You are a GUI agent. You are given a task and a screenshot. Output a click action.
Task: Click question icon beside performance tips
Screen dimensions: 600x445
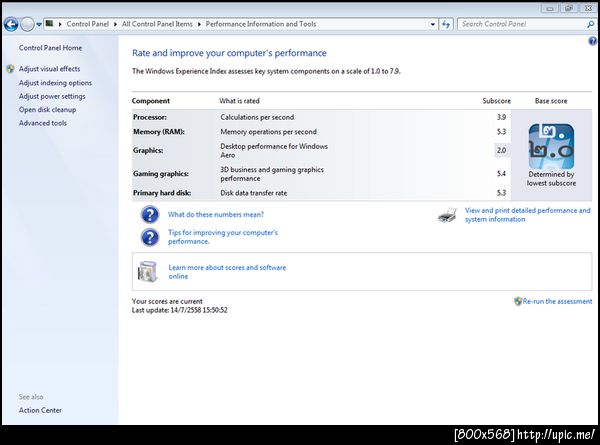pyautogui.click(x=150, y=237)
